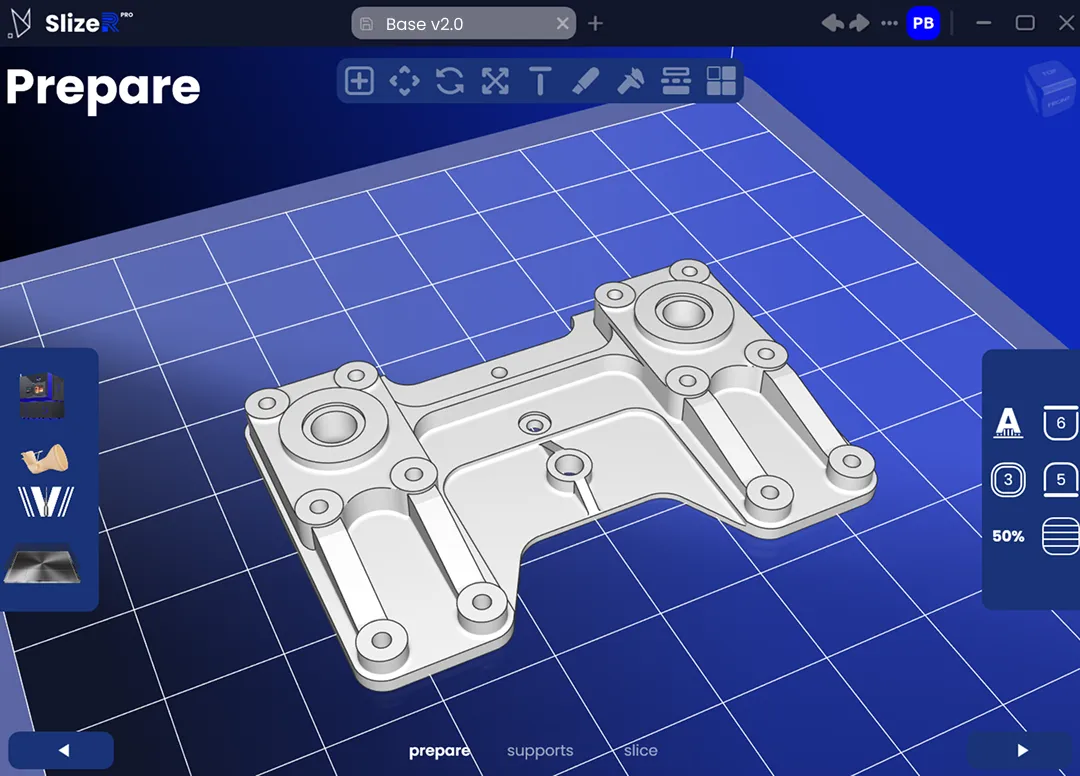
Task: Click the add model plus icon
Action: [359, 81]
